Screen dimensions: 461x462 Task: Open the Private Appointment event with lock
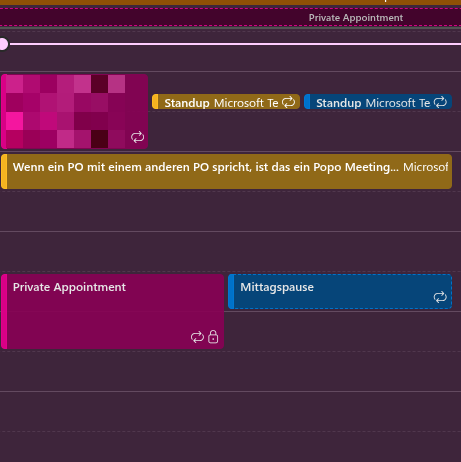112,311
